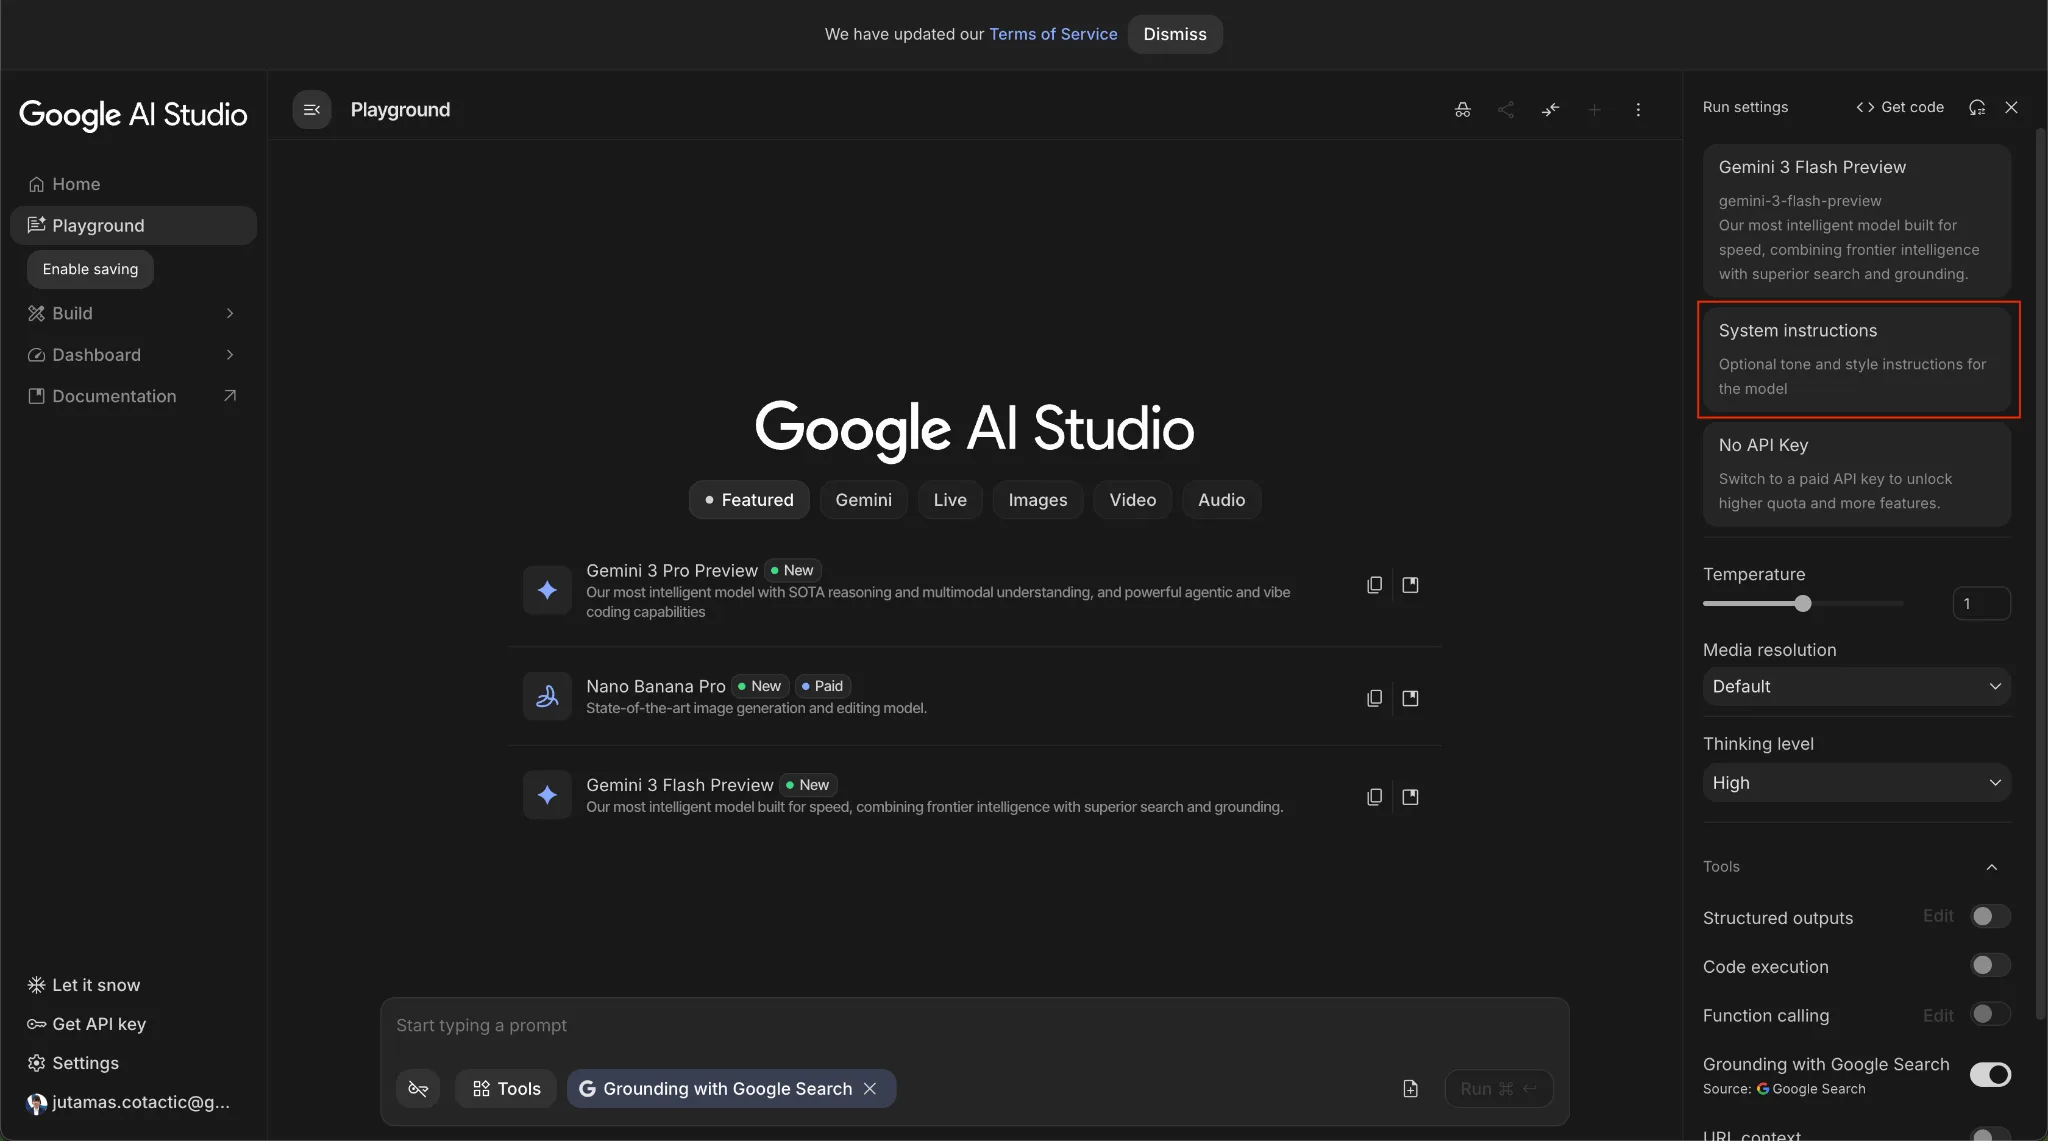Toggle the incognito temporary chat icon
The width and height of the screenshot is (2048, 1141).
click(1462, 110)
